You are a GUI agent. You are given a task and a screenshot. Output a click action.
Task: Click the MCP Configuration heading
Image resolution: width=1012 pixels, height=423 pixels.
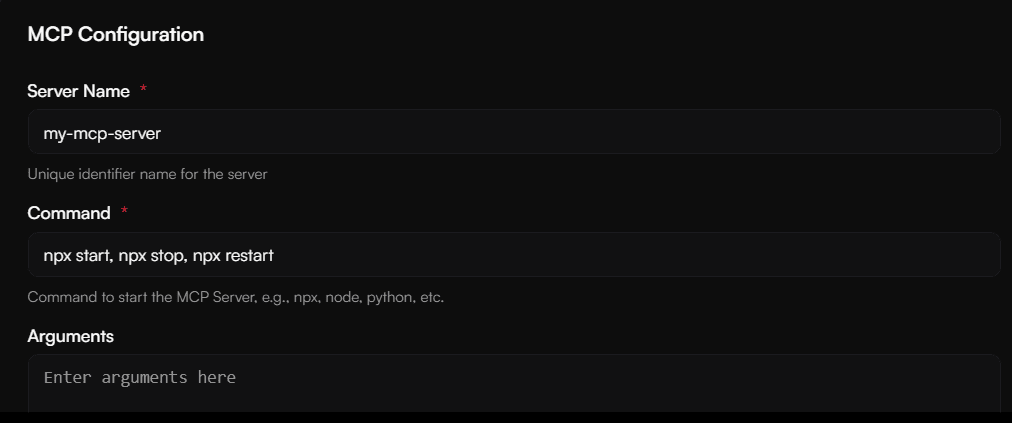(x=115, y=34)
